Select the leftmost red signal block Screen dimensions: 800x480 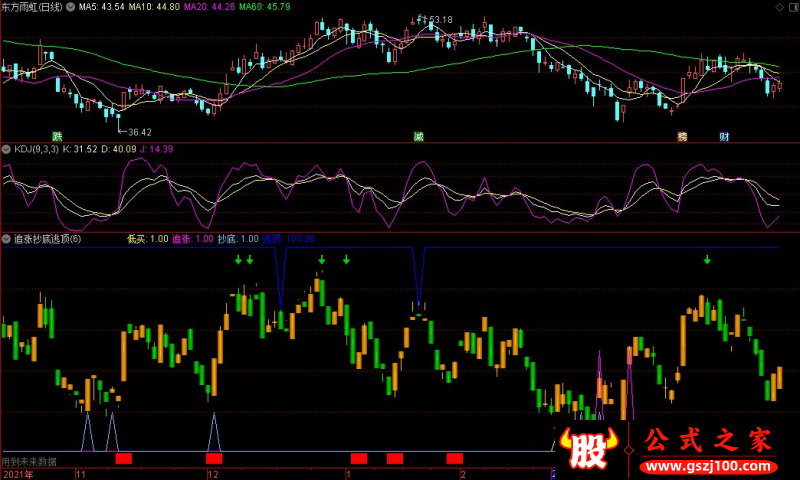coord(123,458)
